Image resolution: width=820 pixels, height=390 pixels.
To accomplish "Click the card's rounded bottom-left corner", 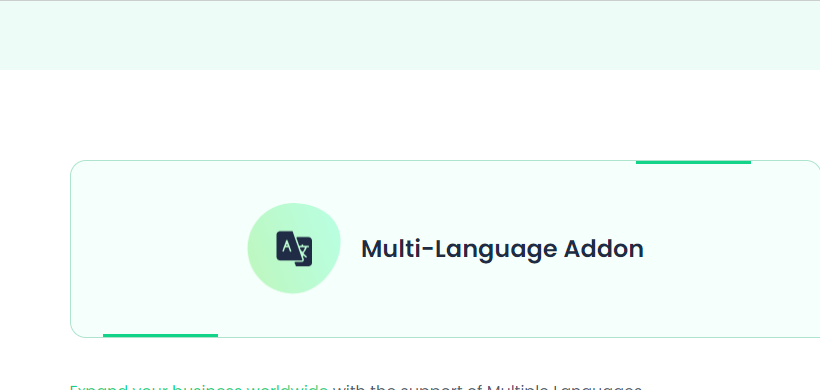I will (76, 331).
